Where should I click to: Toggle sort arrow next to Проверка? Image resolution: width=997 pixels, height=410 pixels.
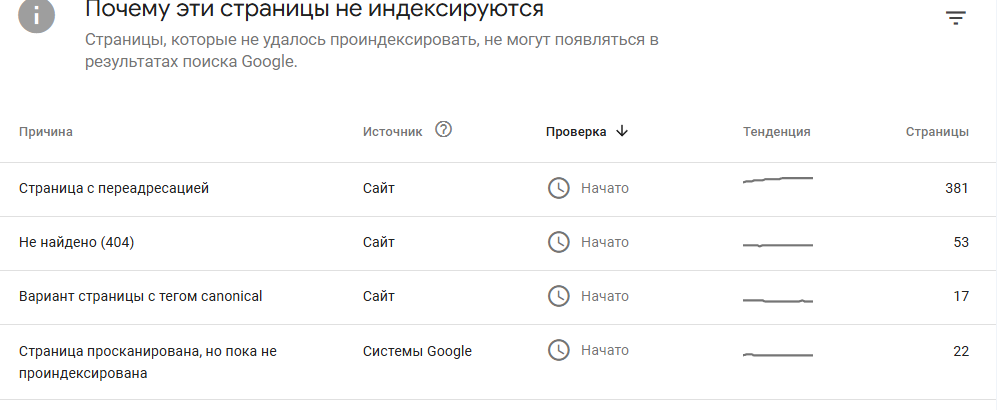[x=622, y=131]
